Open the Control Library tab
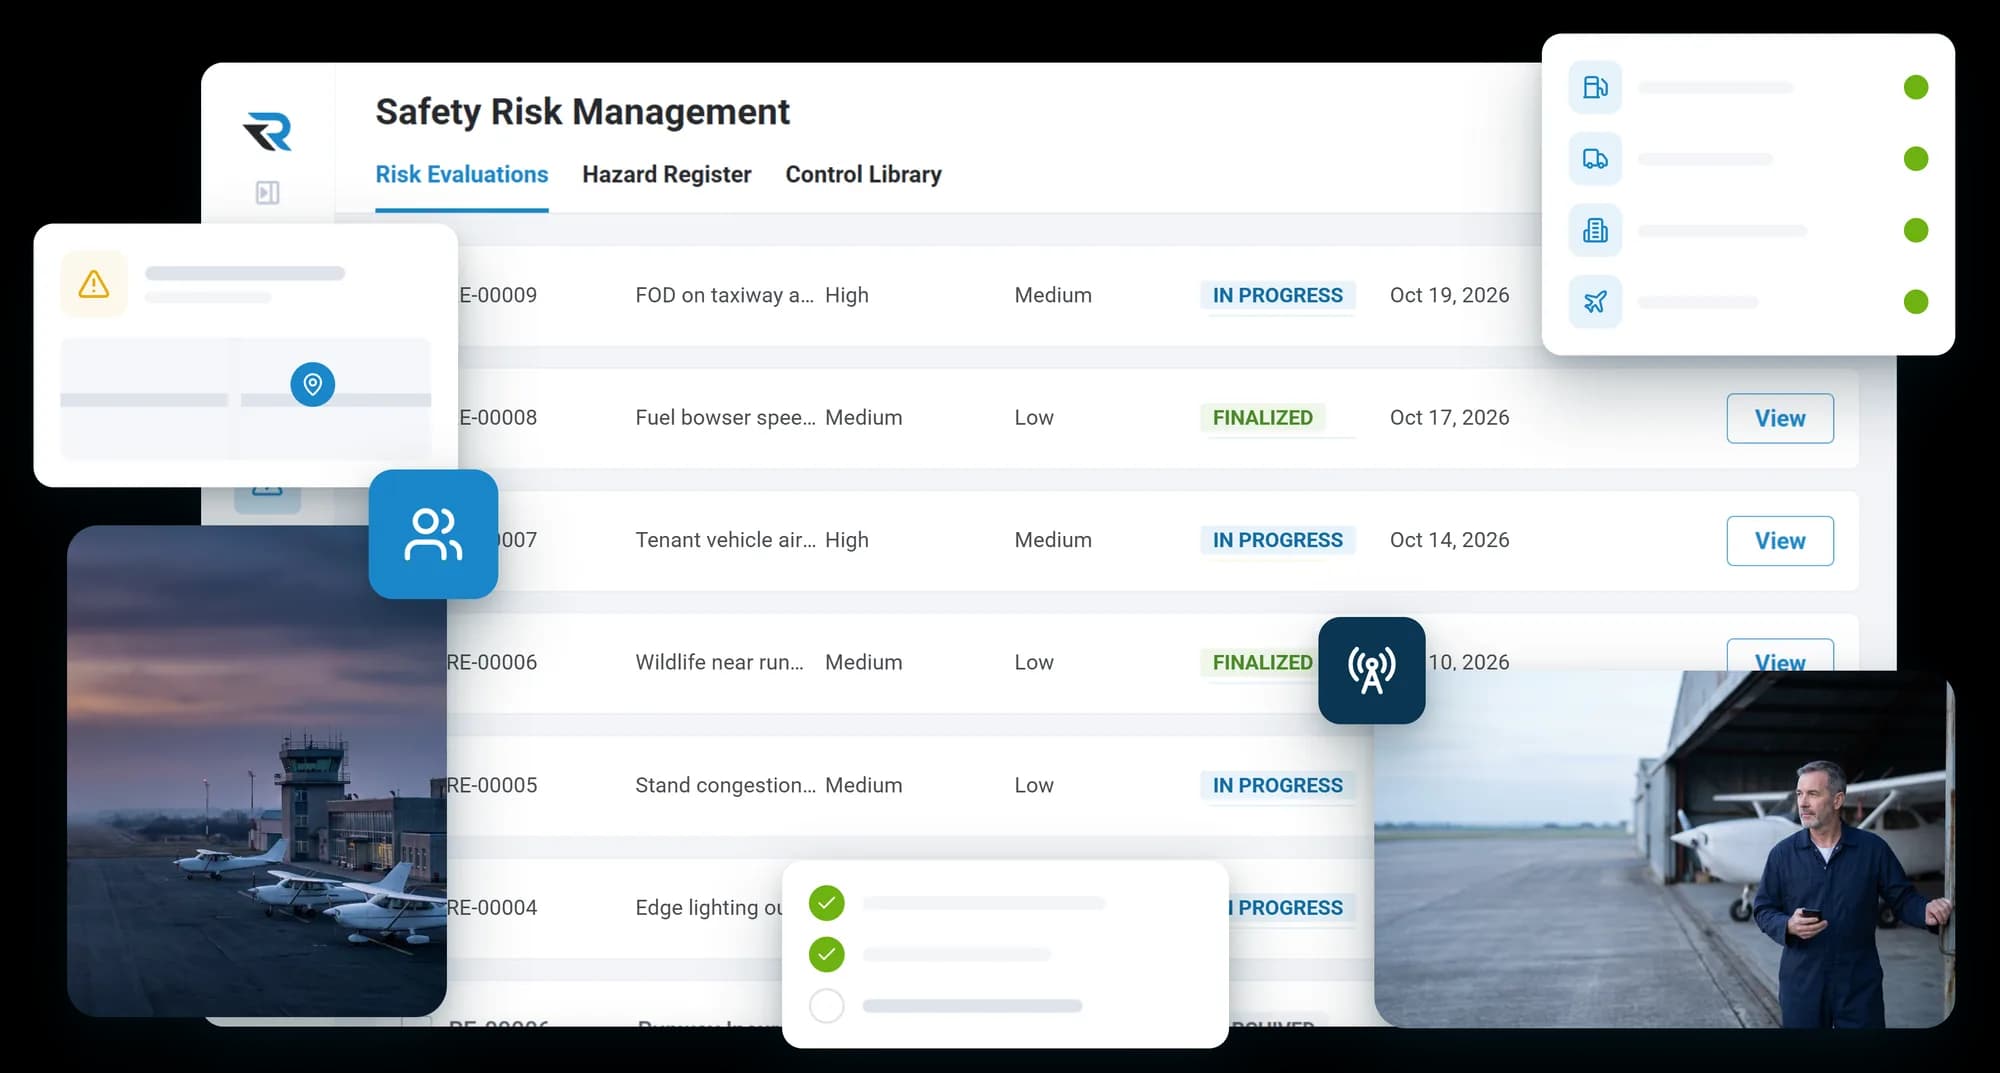This screenshot has width=2000, height=1073. pyautogui.click(x=863, y=174)
